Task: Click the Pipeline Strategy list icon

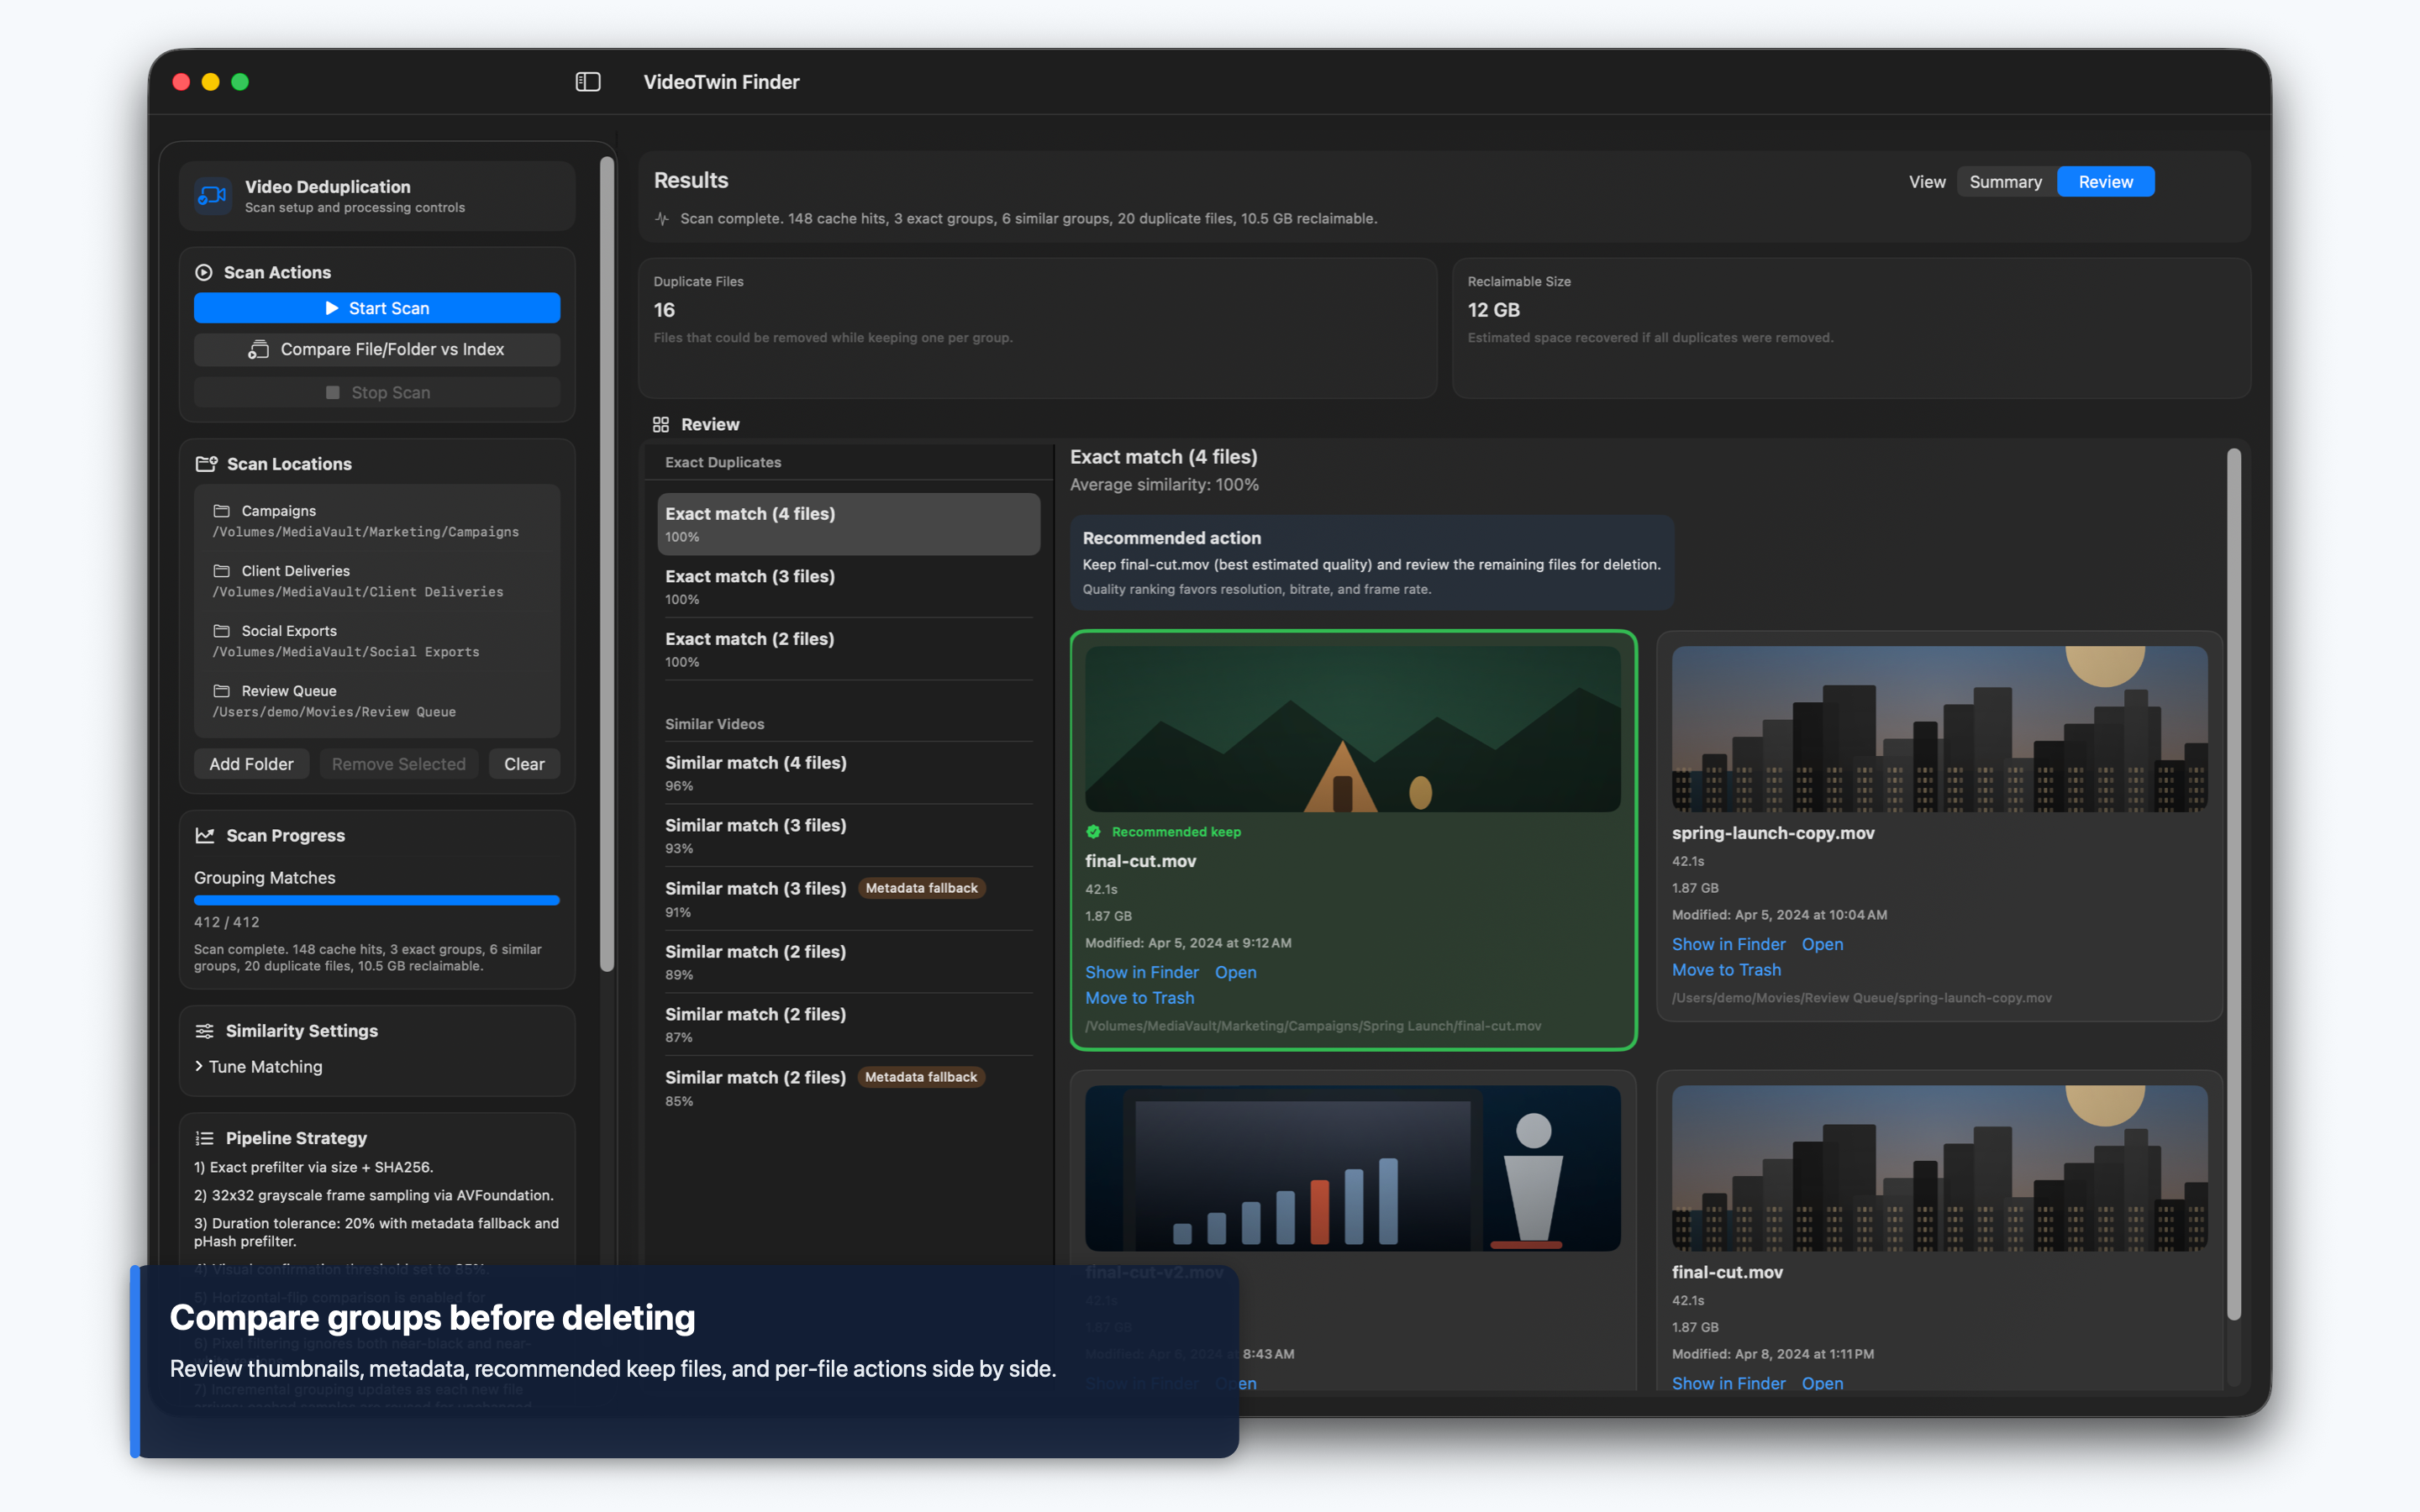Action: [205, 1138]
